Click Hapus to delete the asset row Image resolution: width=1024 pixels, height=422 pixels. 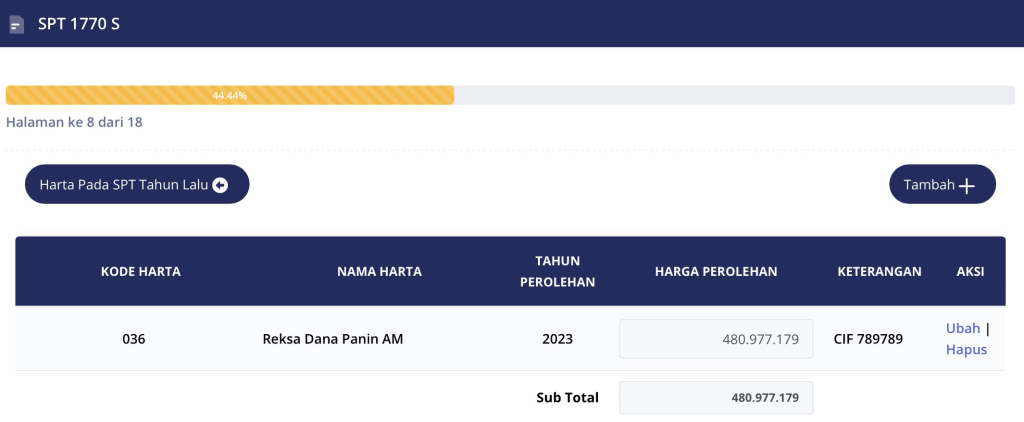tap(966, 350)
